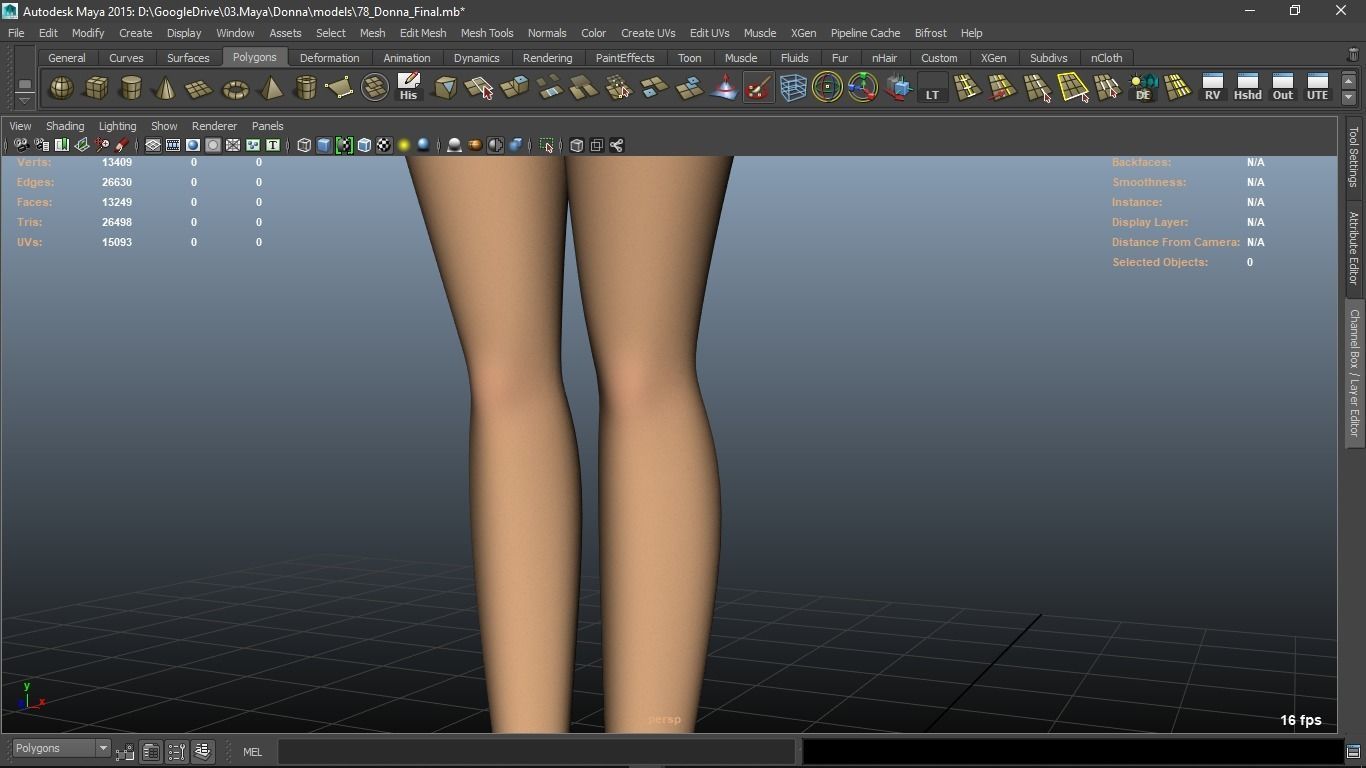Click the His (delete history) shelf icon
The height and width of the screenshot is (768, 1366).
point(408,87)
